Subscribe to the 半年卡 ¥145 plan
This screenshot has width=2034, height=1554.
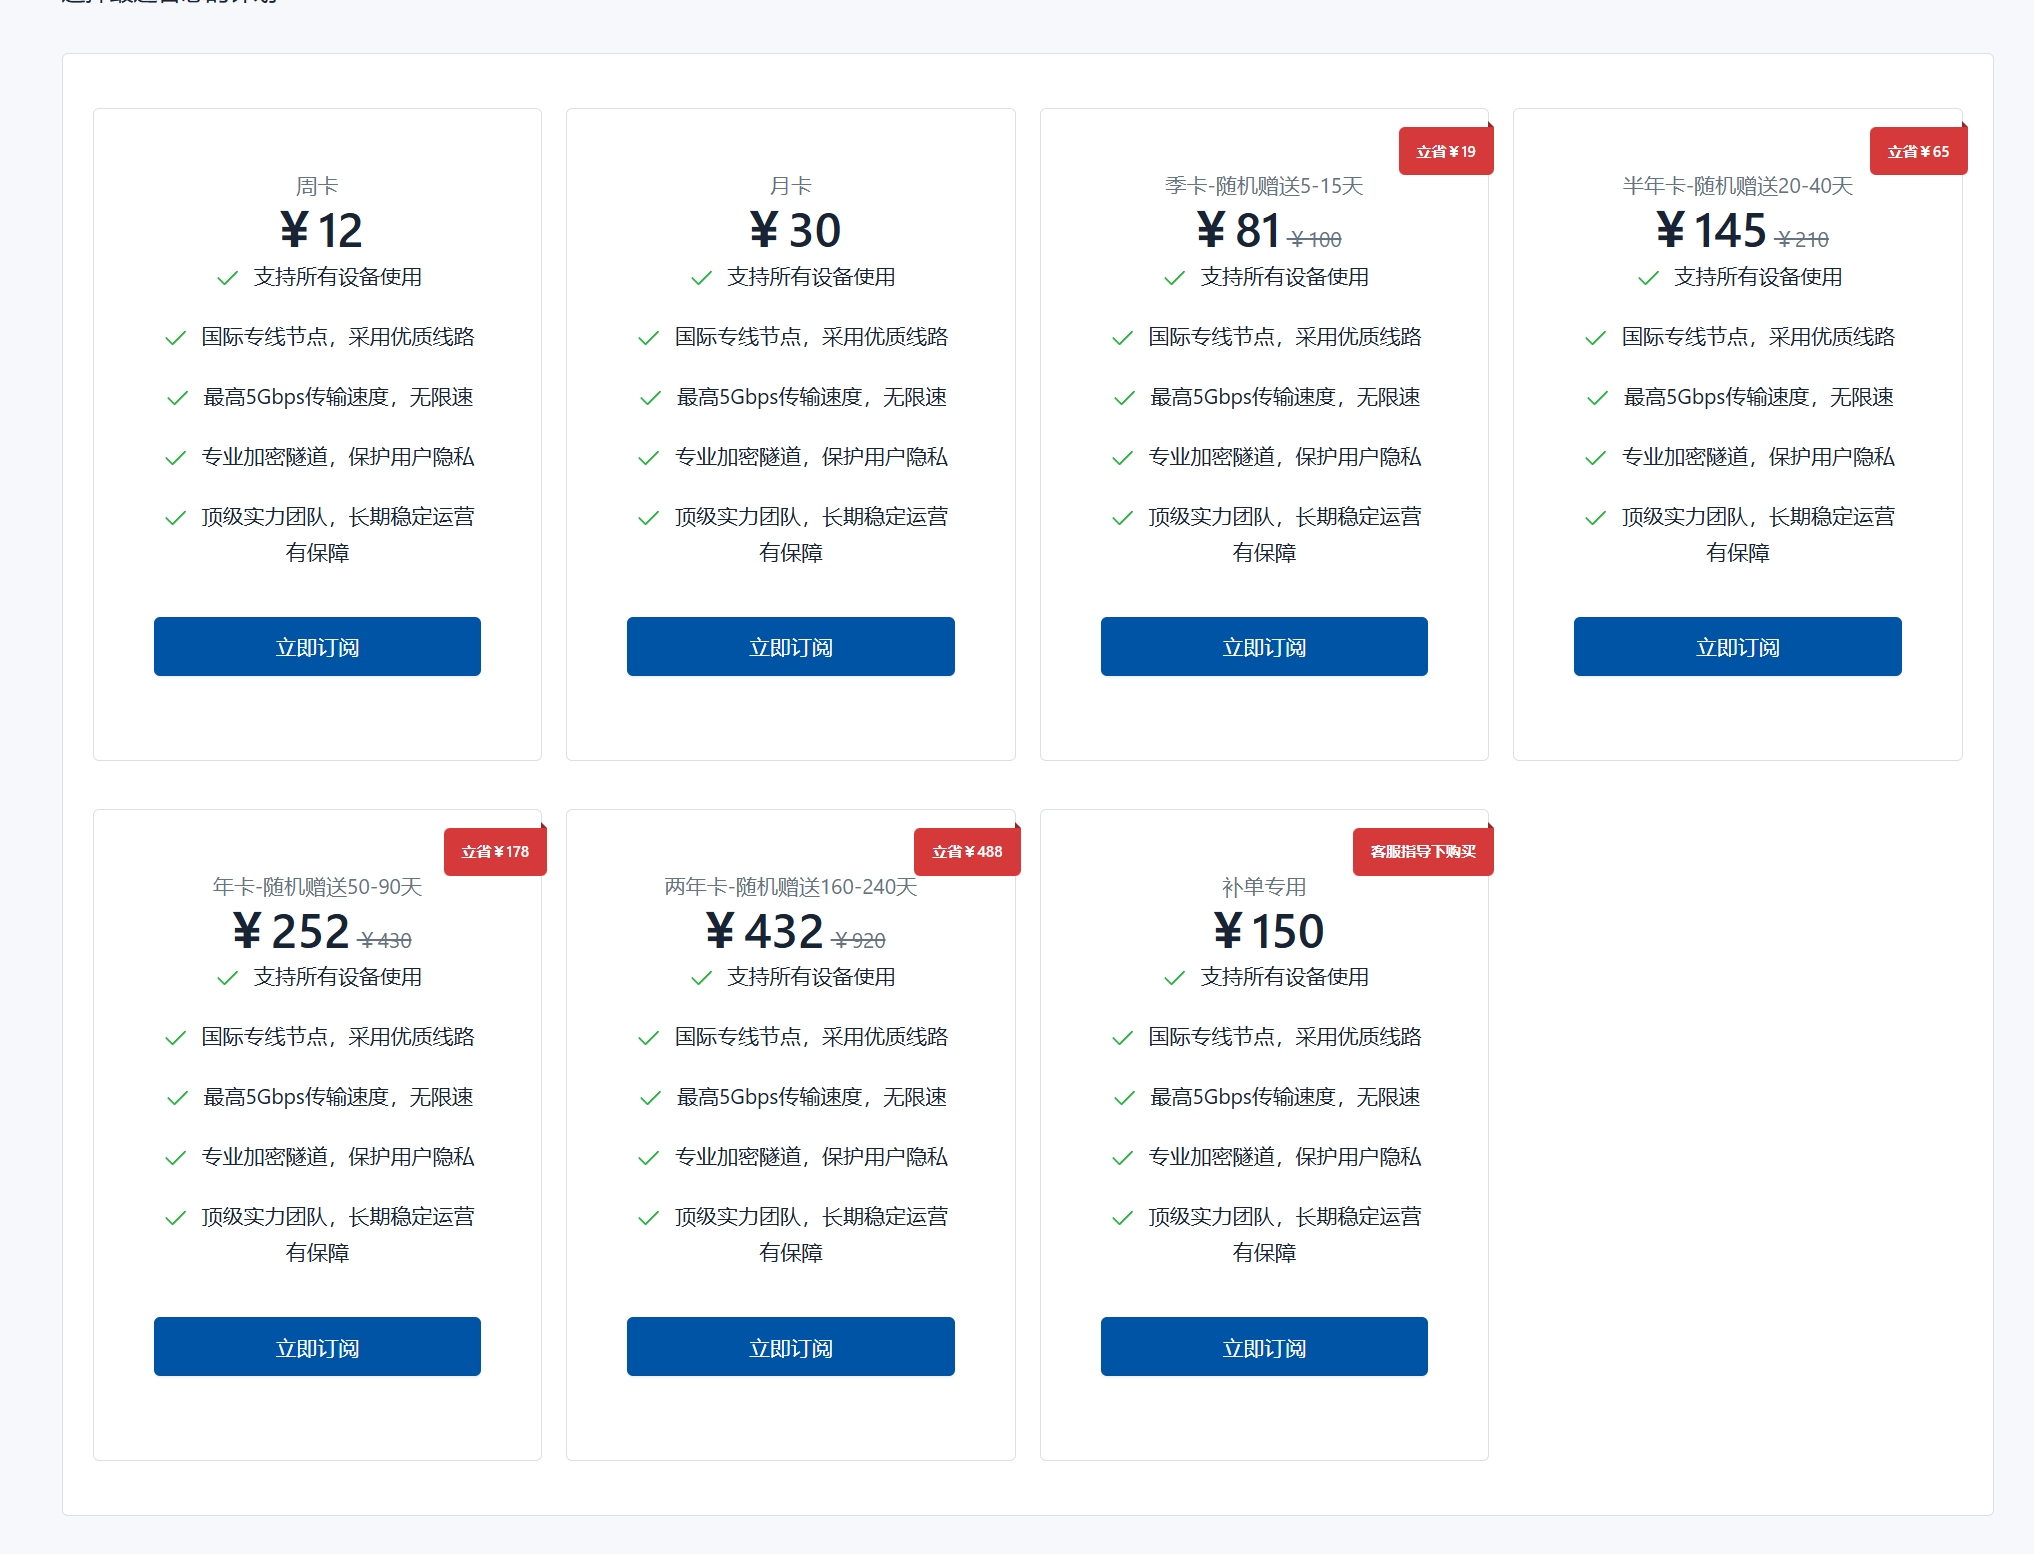[x=1737, y=647]
